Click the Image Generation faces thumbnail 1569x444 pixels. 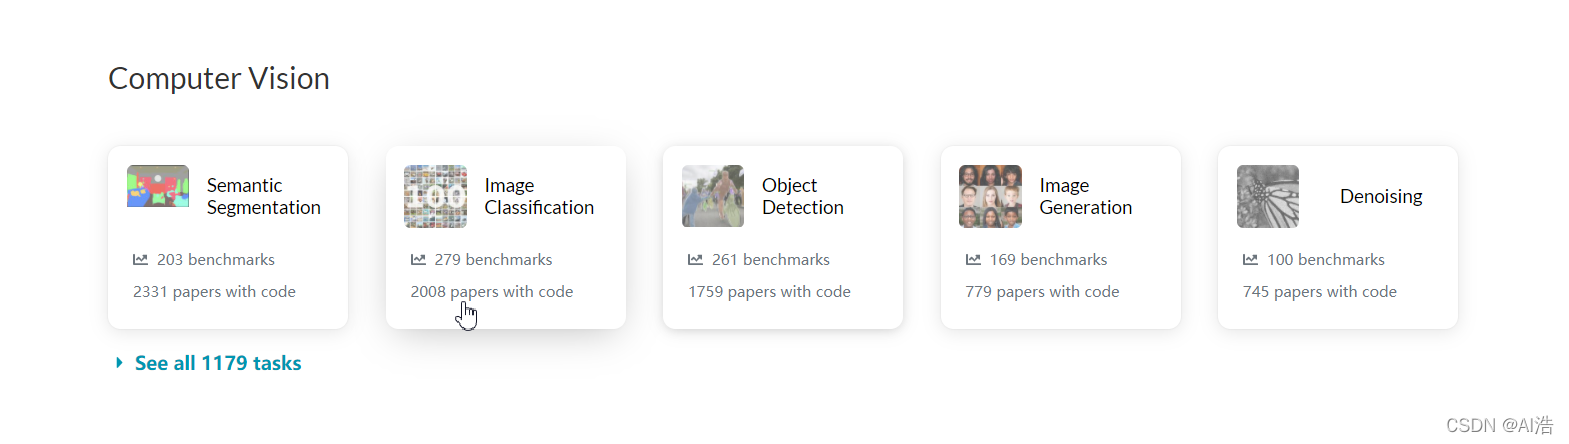click(x=990, y=196)
